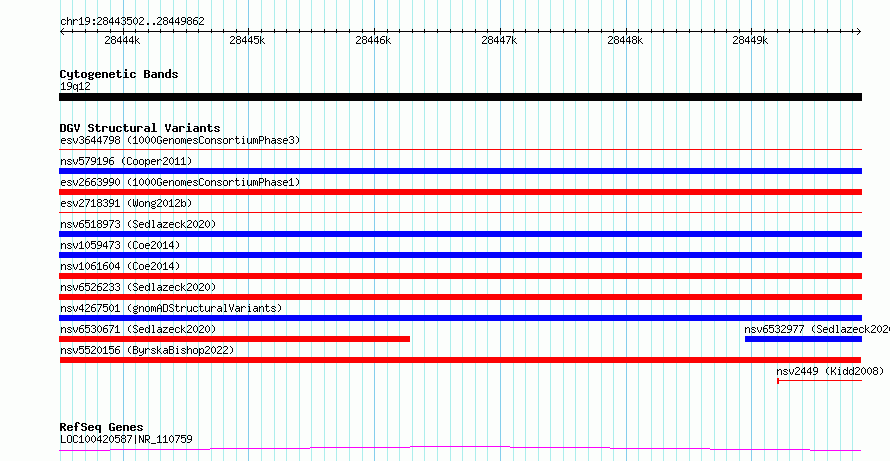The height and width of the screenshot is (461, 890).
Task: Select the nsv1059473 Coe2014 blue bar
Action: click(460, 255)
